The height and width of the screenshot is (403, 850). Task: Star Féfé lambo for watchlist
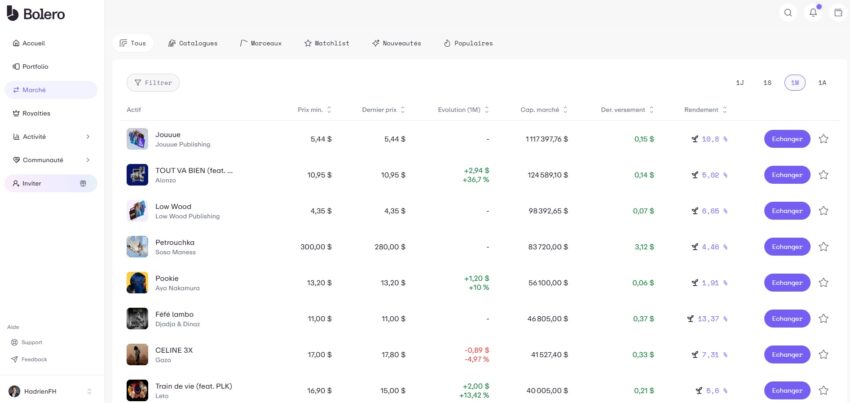tap(823, 318)
